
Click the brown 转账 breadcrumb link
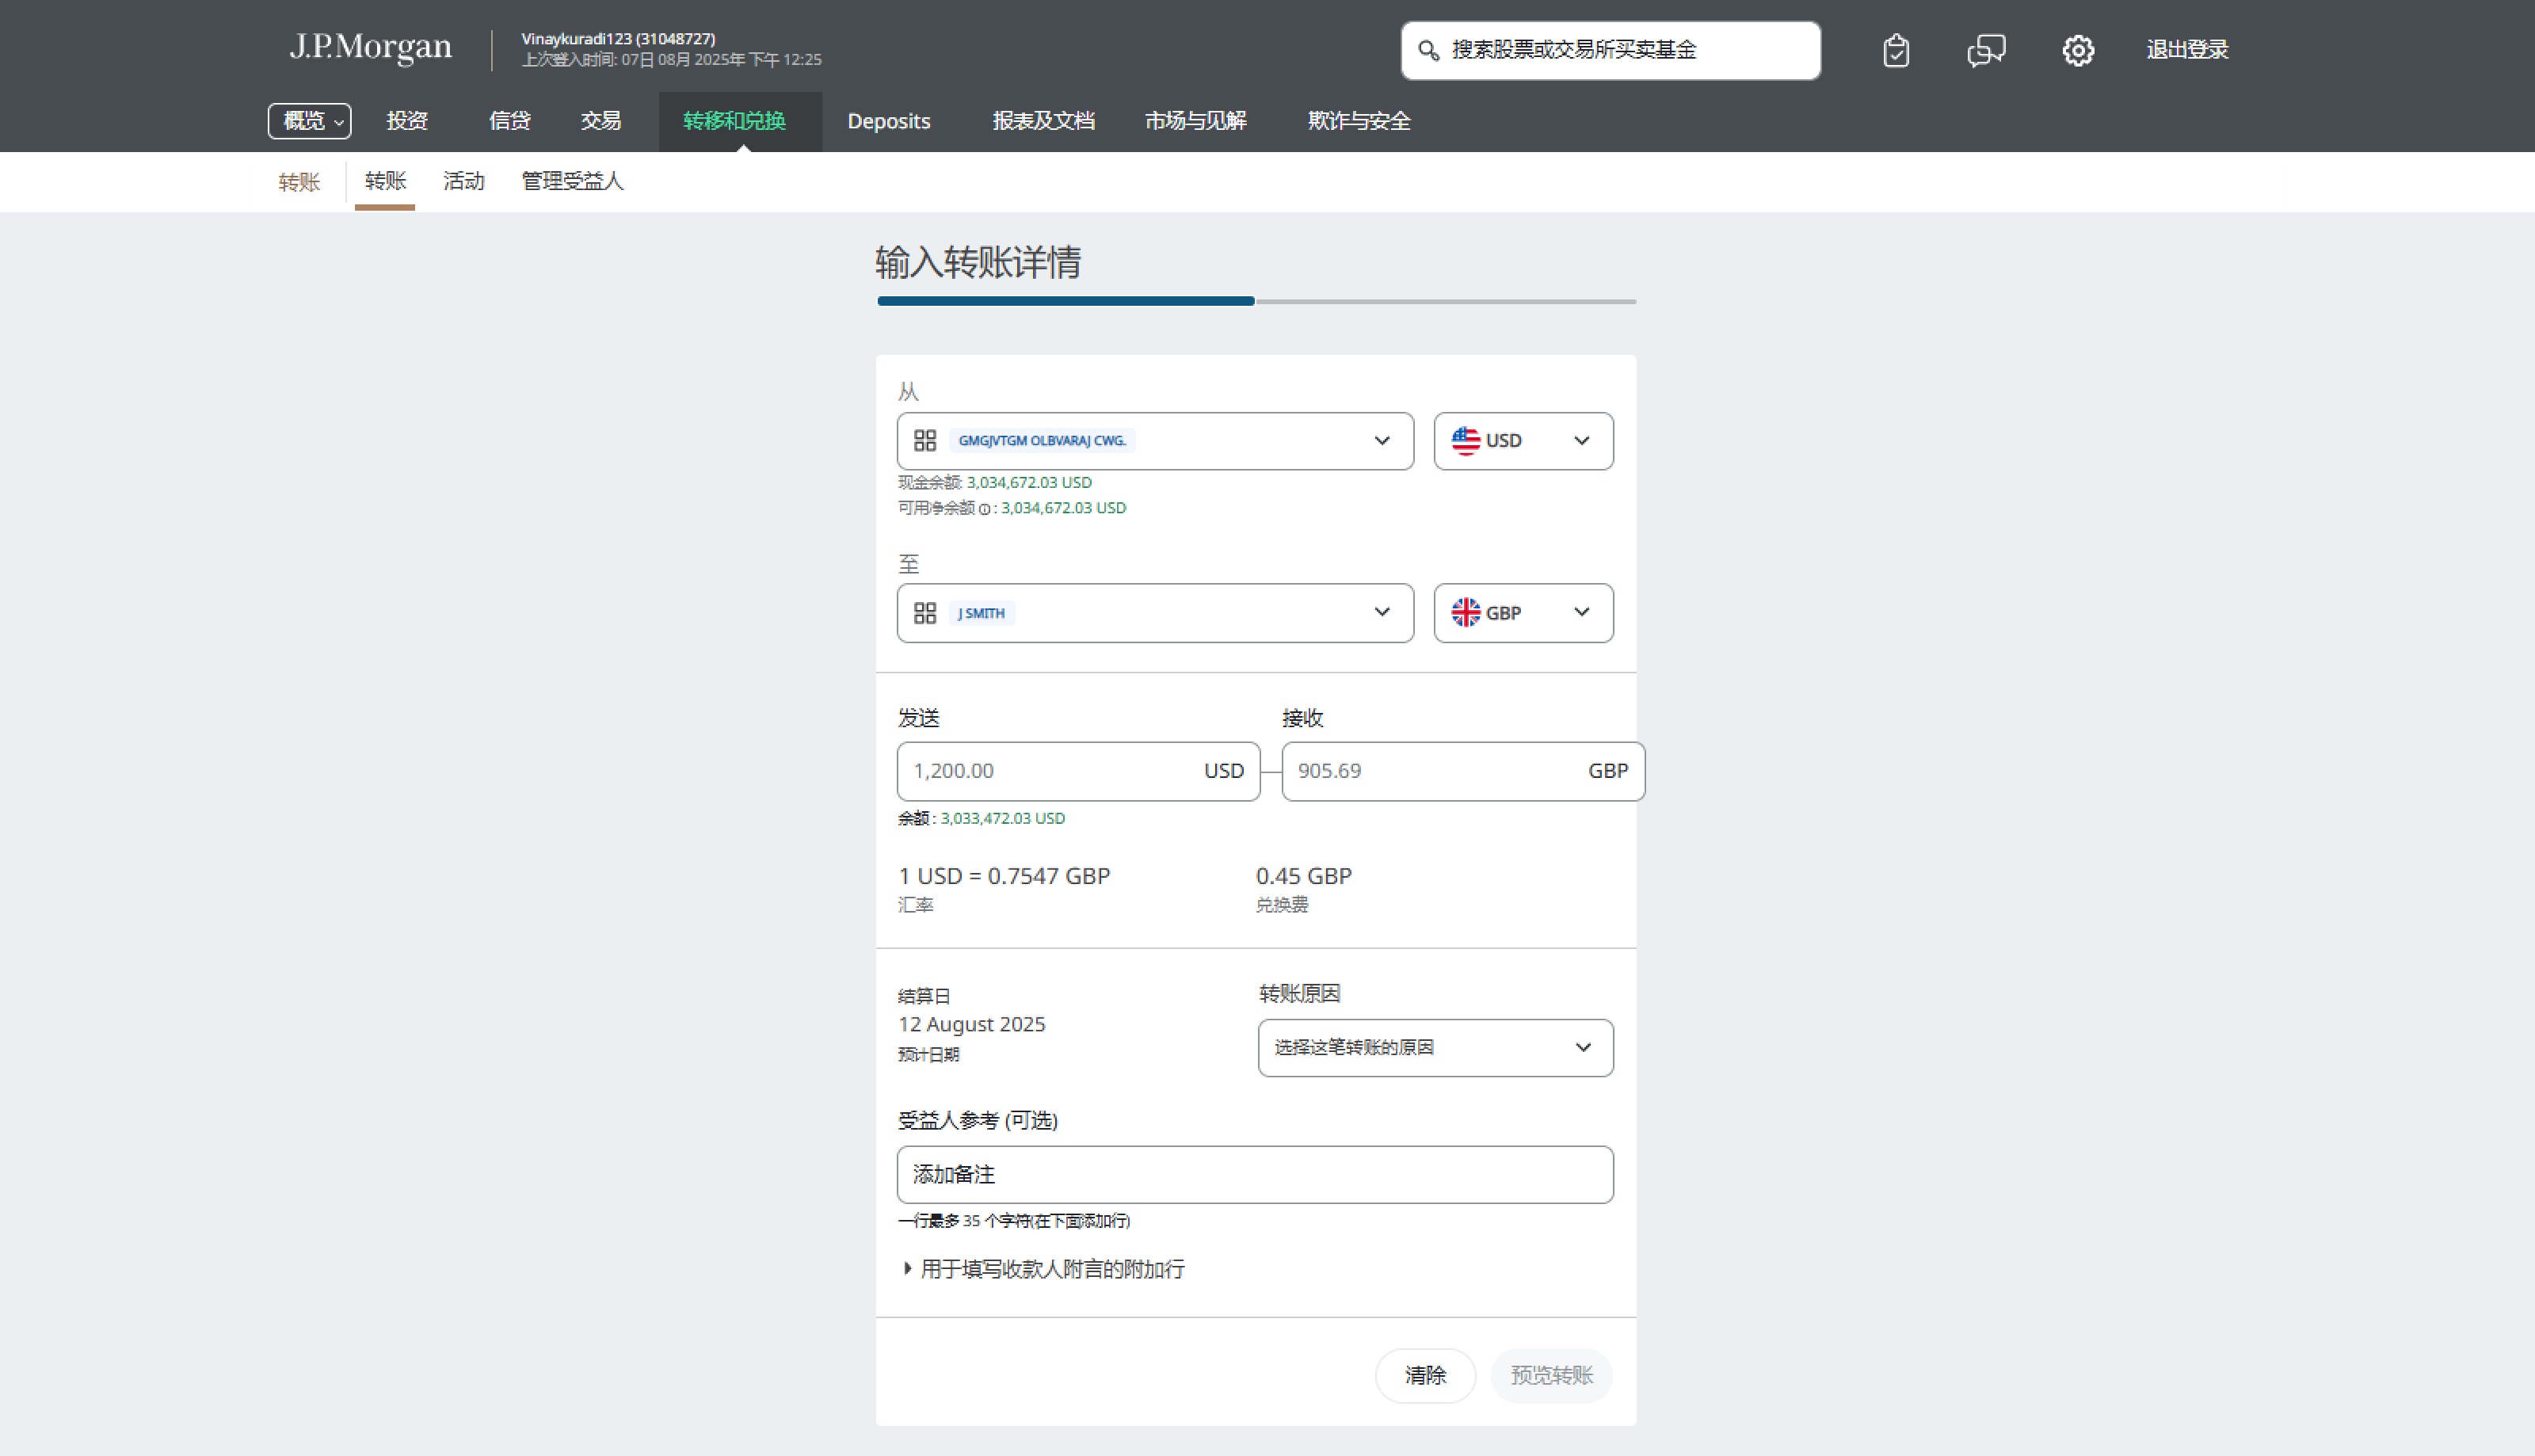click(x=299, y=182)
